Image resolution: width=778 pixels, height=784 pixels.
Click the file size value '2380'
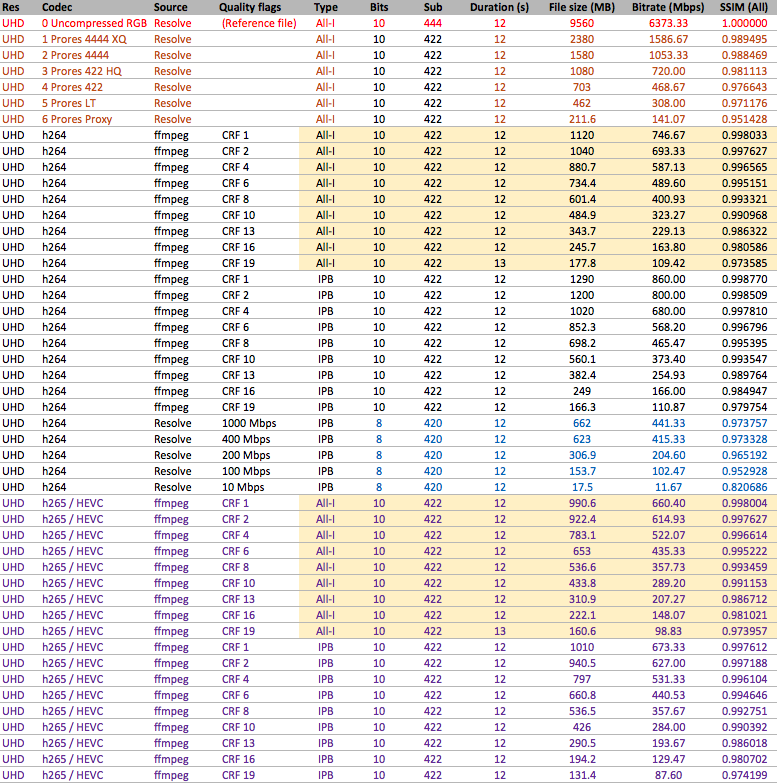tap(582, 40)
